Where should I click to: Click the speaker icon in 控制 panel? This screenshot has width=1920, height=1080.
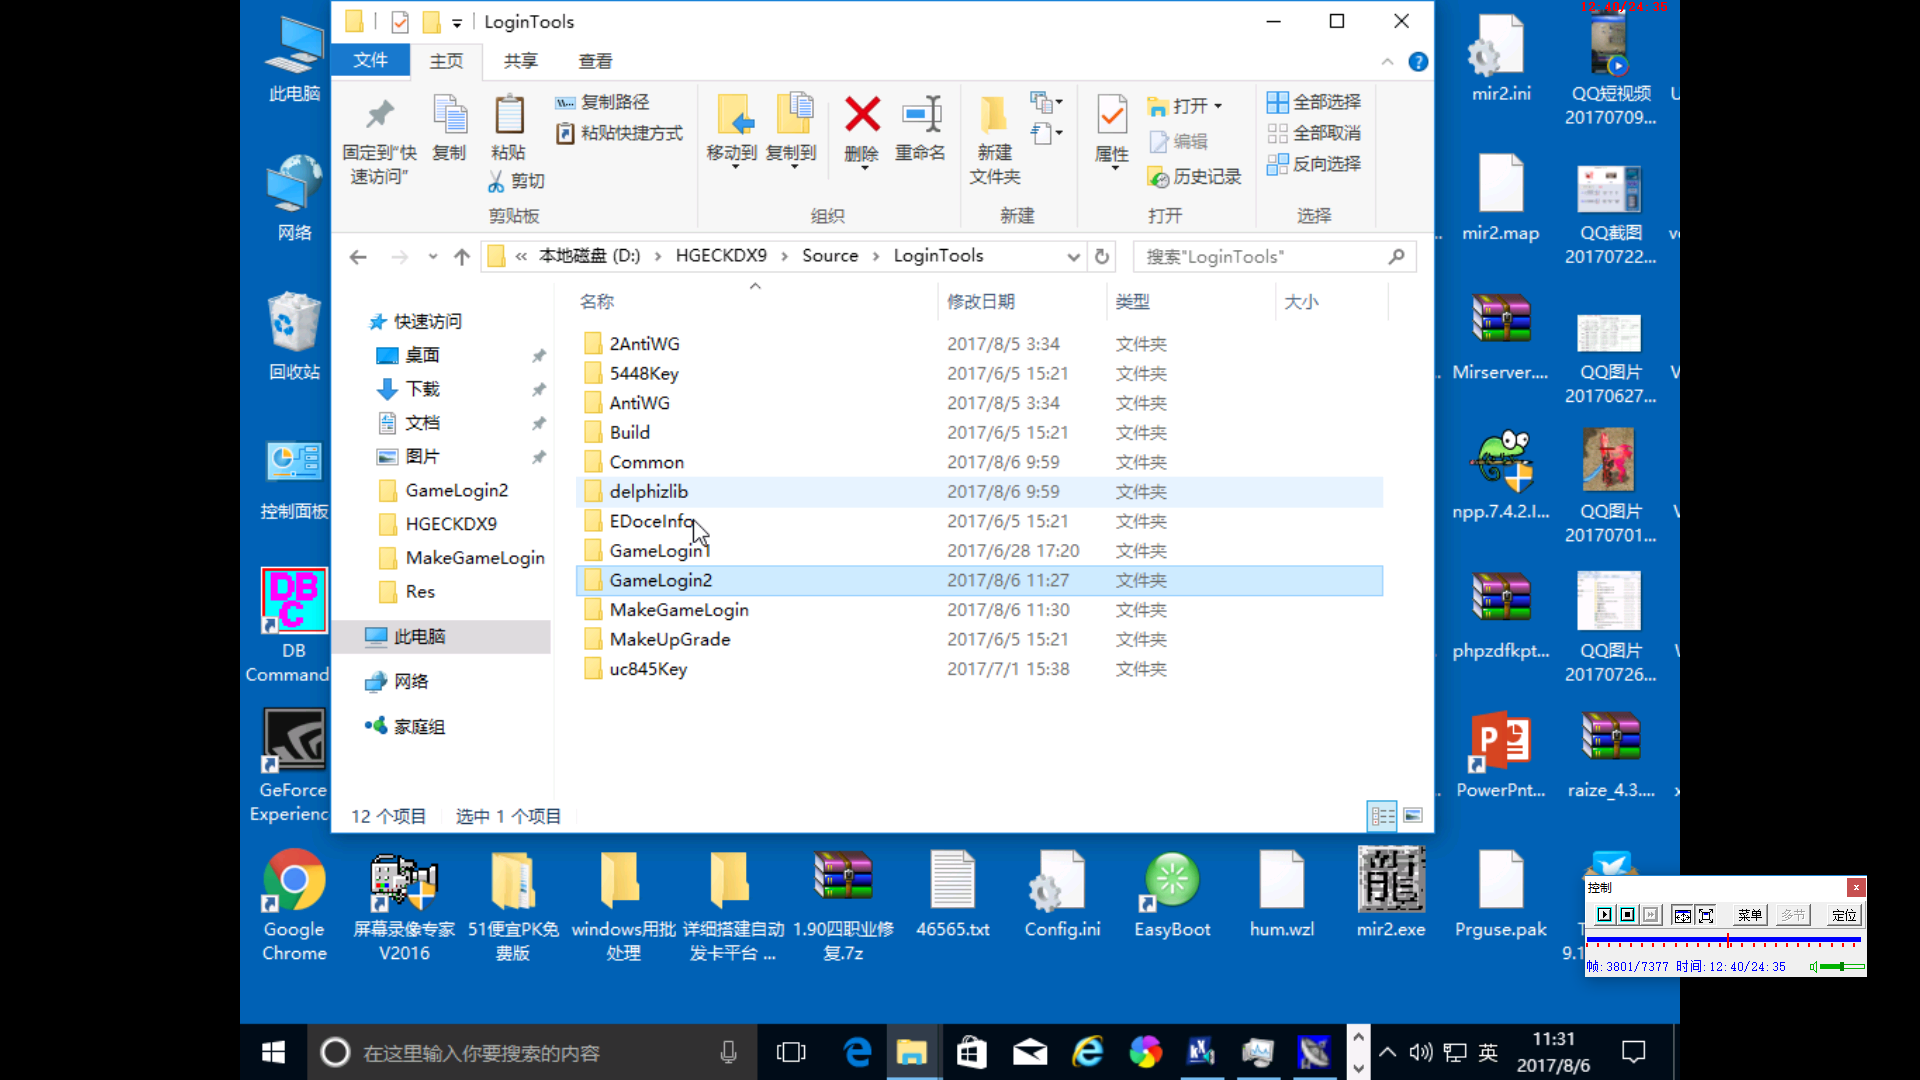pos(1813,967)
